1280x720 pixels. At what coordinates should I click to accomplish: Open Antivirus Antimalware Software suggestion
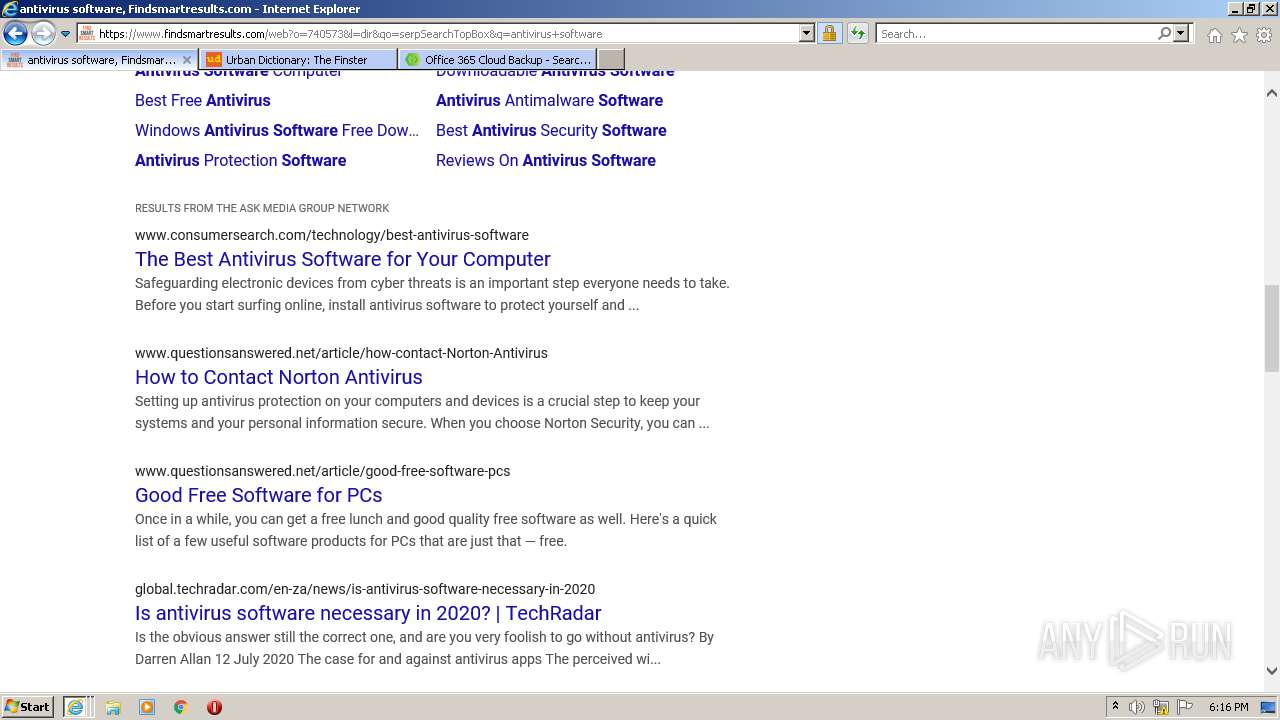[549, 100]
